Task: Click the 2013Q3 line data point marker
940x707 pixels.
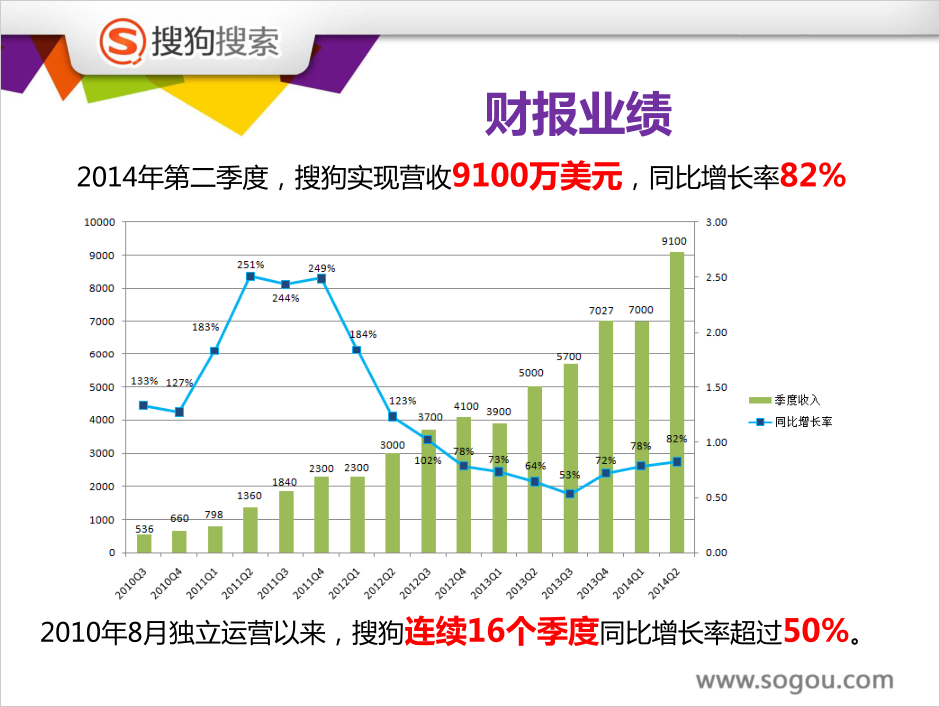Action: coord(570,494)
